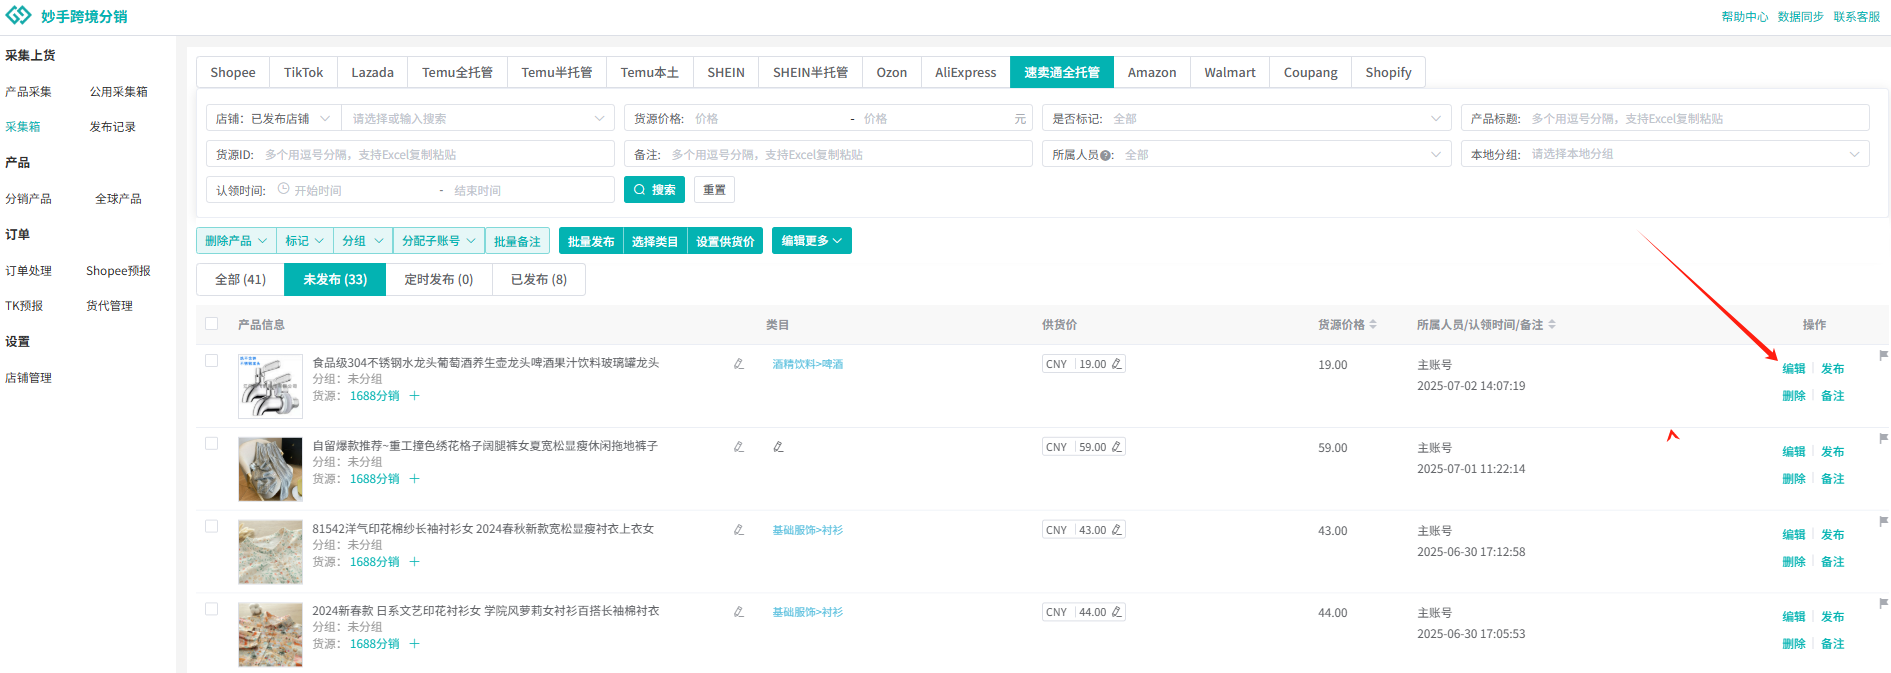The height and width of the screenshot is (673, 1891).
Task: Click the 设置供货价 button
Action: (725, 241)
